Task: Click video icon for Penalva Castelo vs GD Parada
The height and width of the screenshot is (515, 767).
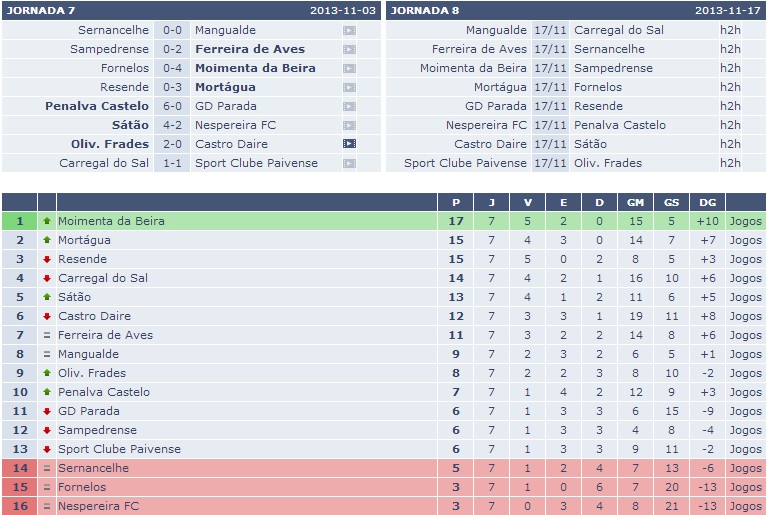Action: point(349,106)
